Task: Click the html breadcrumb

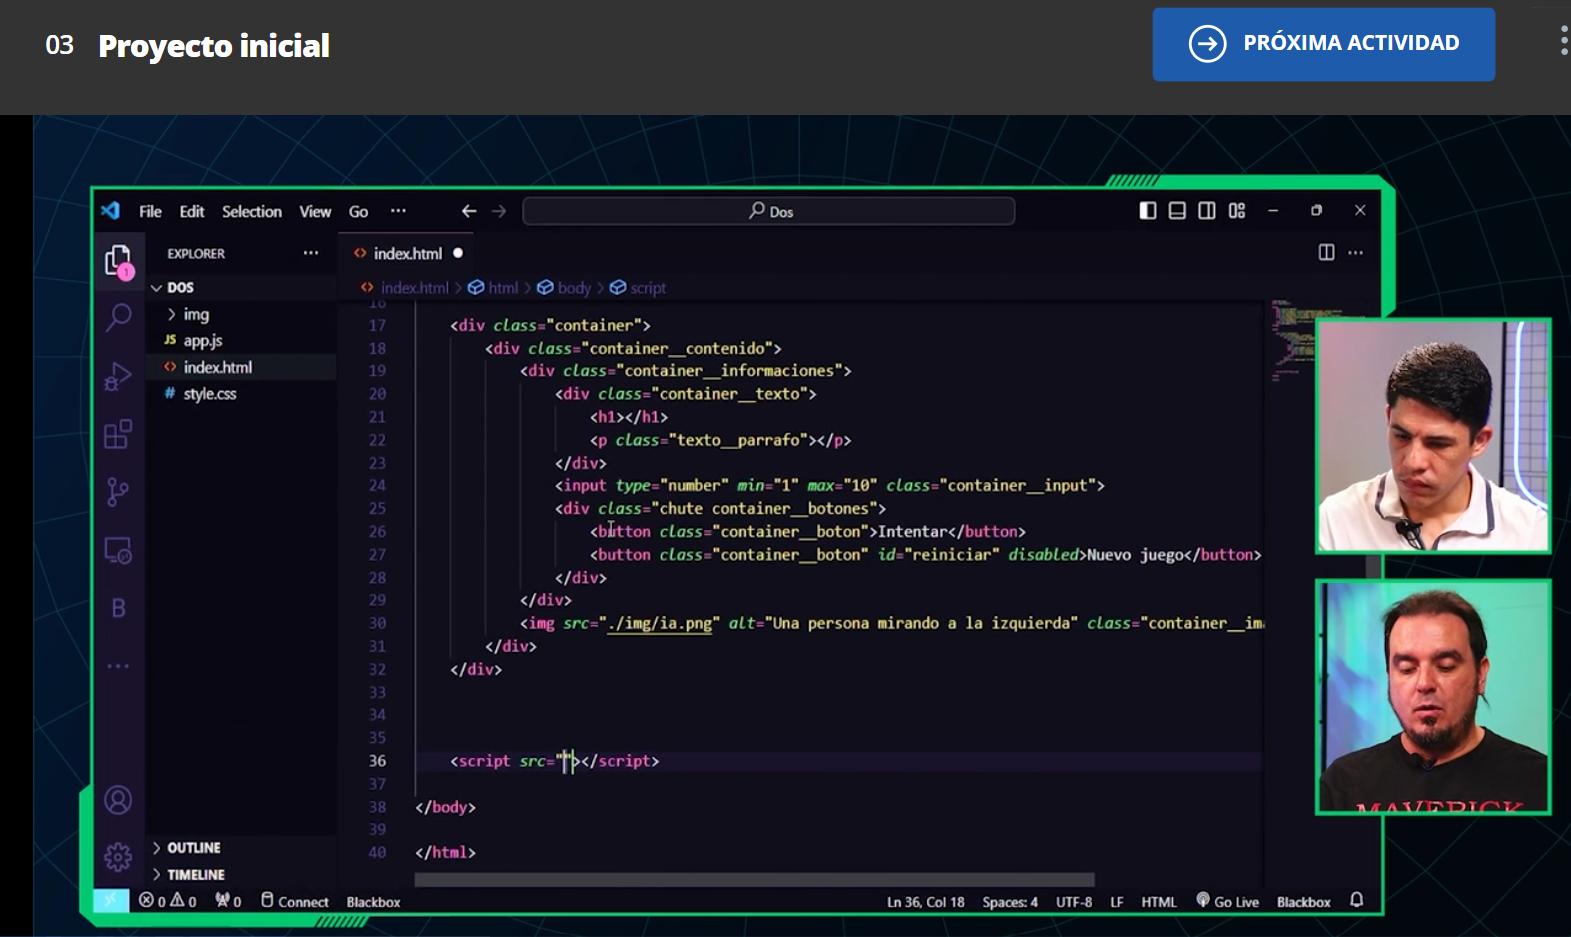Action: 503,288
